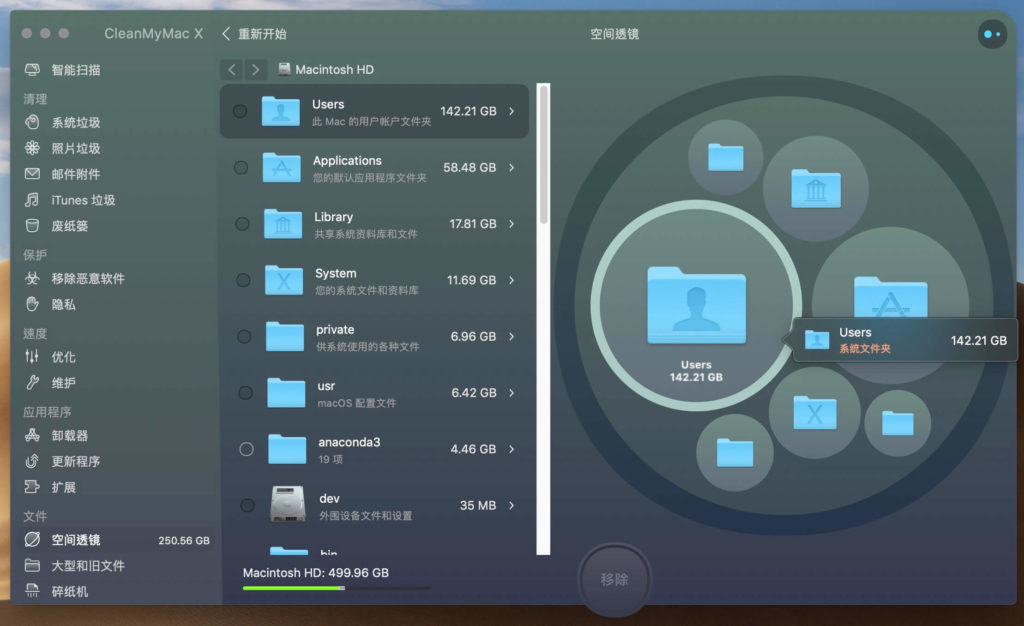Screen dimensions: 1024x626
Task: Click the 35 MB size in the dev row
Action: 478,505
